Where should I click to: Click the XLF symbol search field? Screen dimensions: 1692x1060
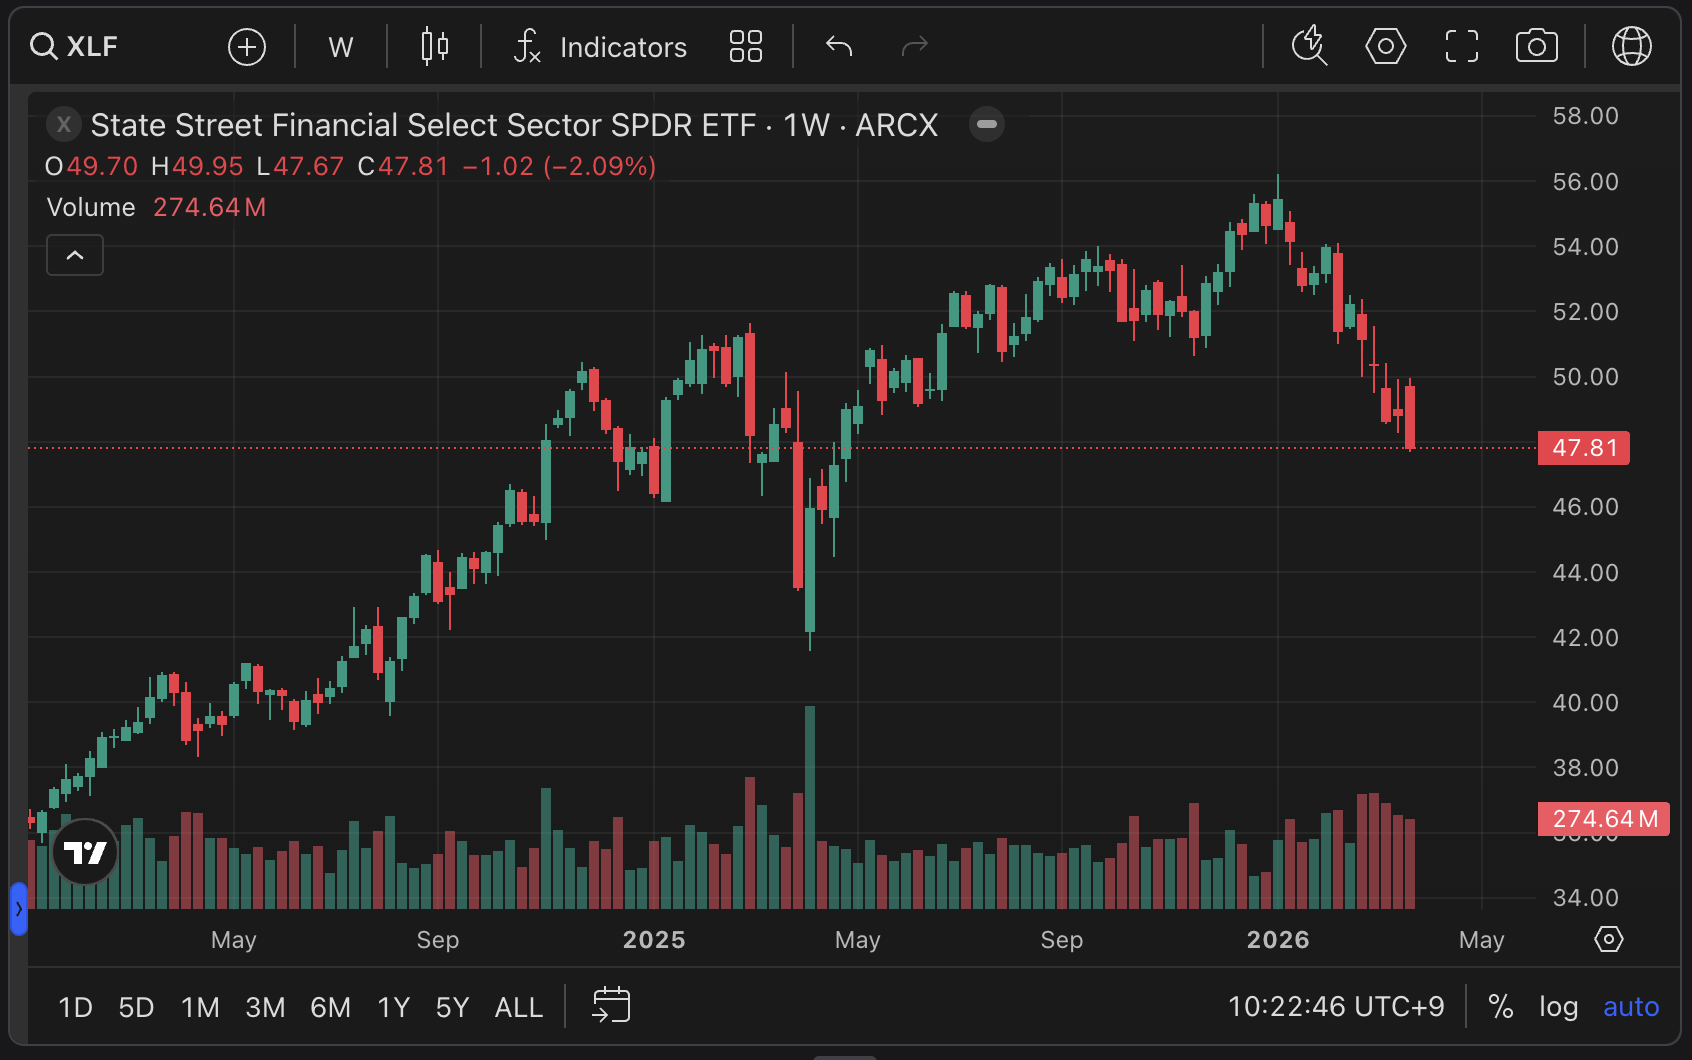tap(90, 47)
